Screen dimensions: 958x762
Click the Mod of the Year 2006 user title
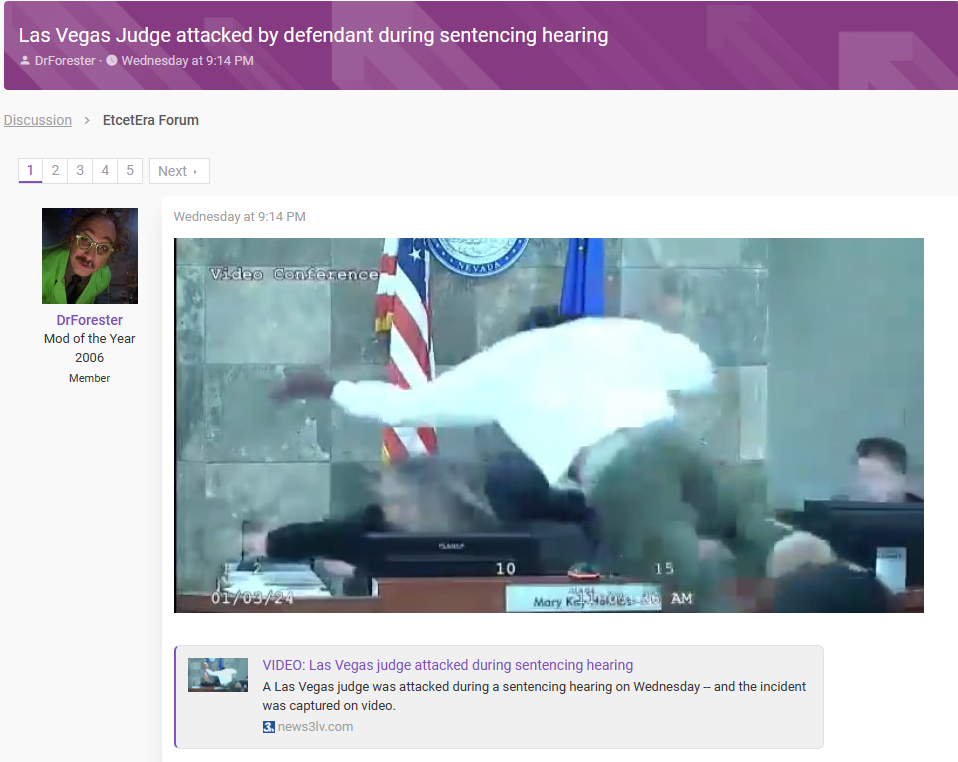89,348
